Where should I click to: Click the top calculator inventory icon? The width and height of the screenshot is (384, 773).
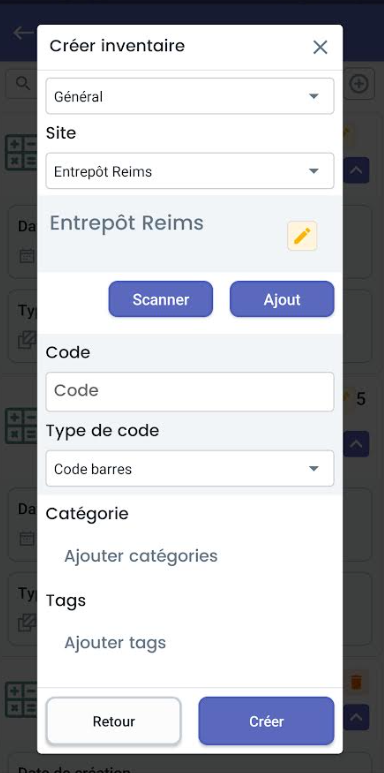tap(21, 153)
